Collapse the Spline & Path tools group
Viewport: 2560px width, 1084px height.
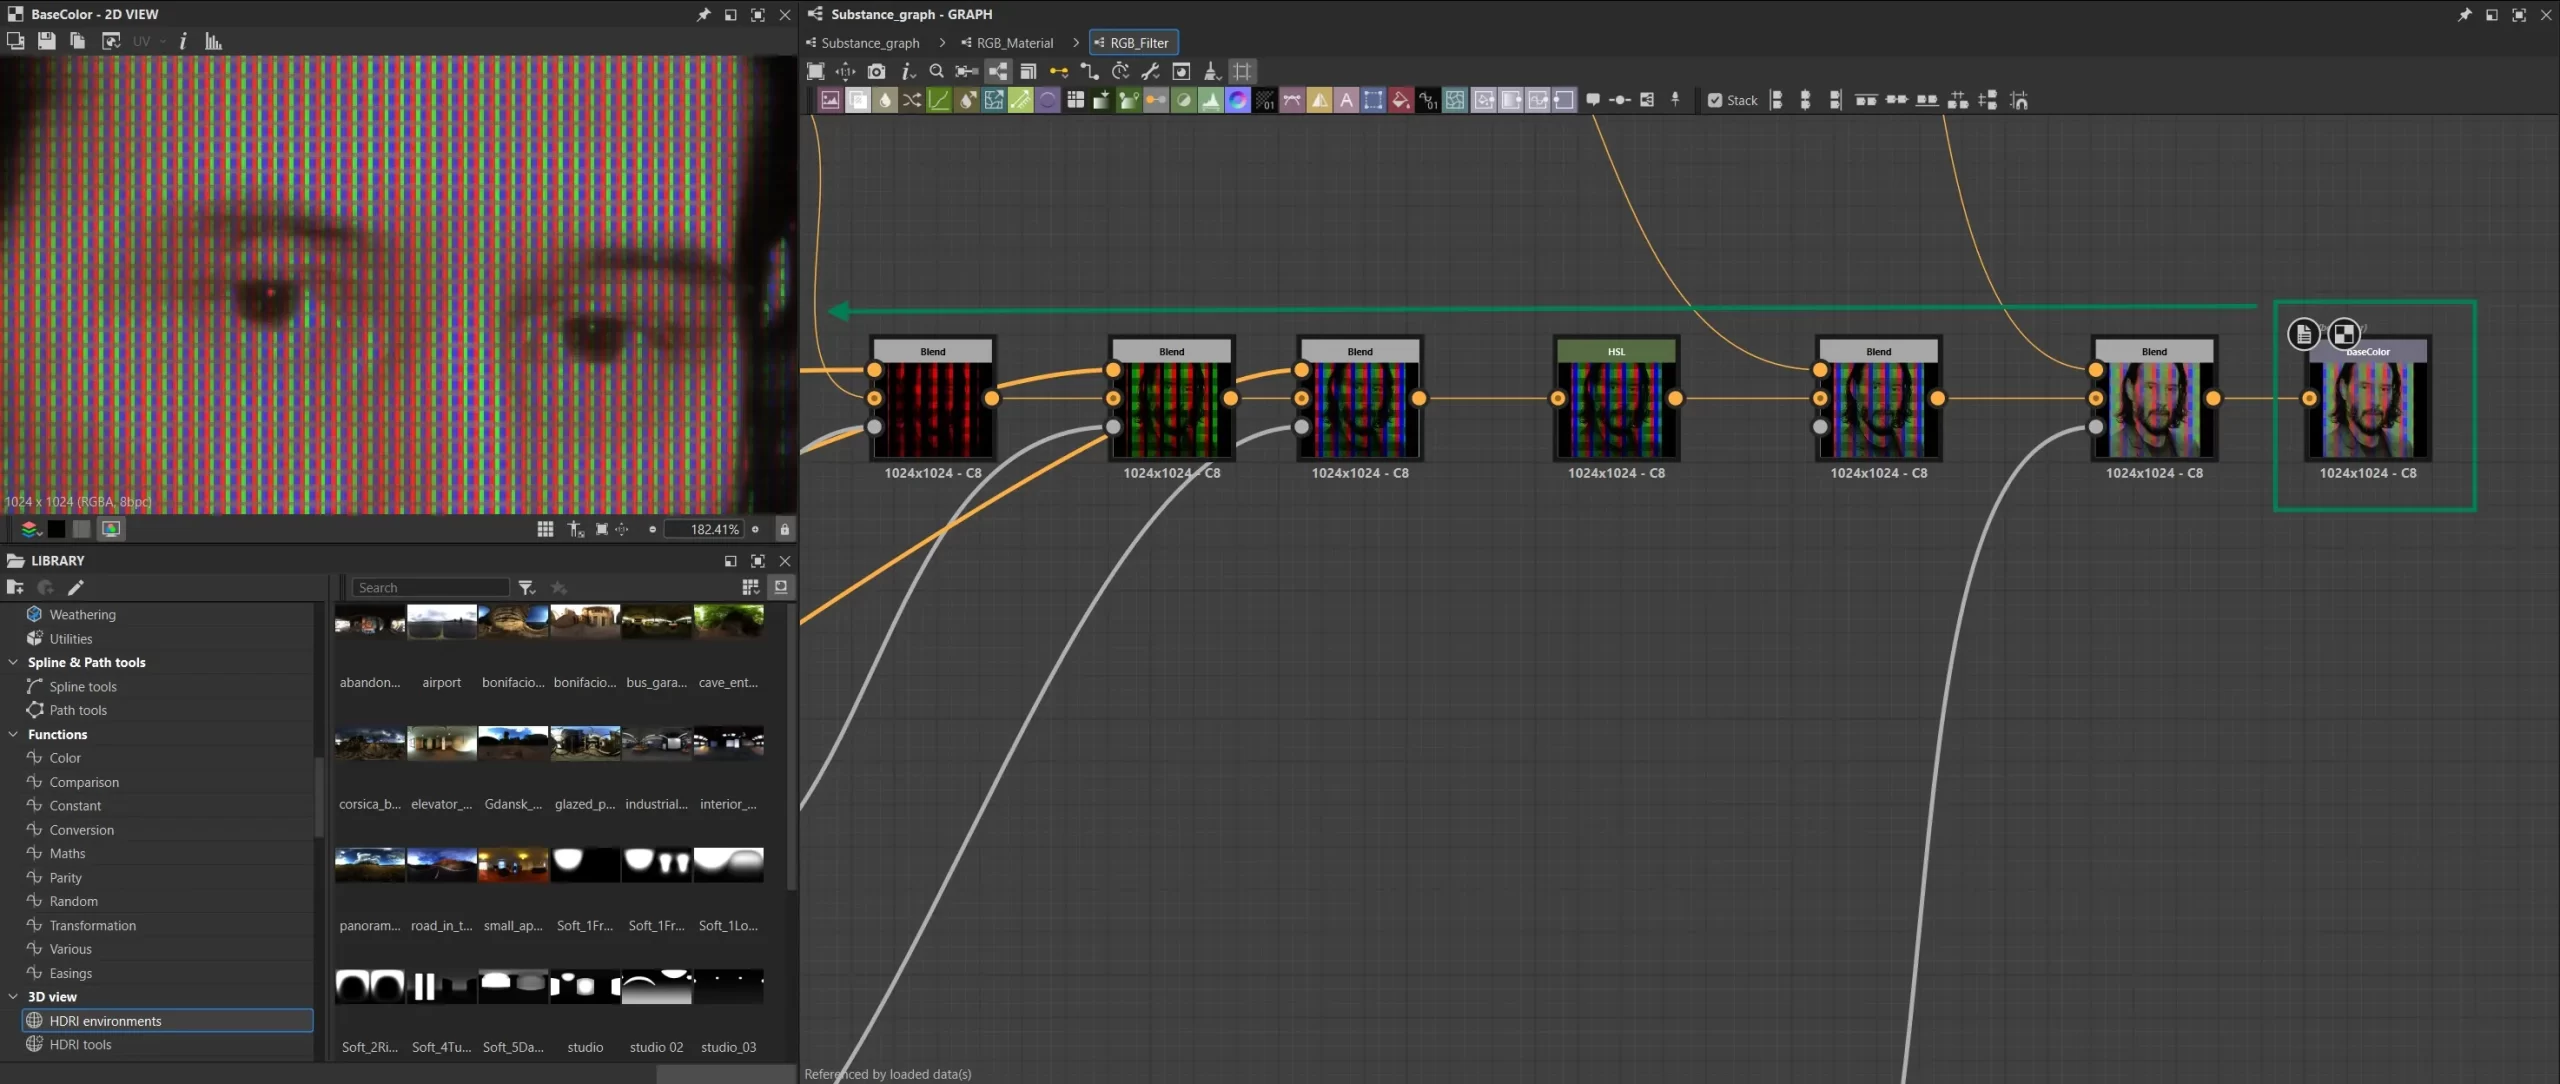(13, 662)
